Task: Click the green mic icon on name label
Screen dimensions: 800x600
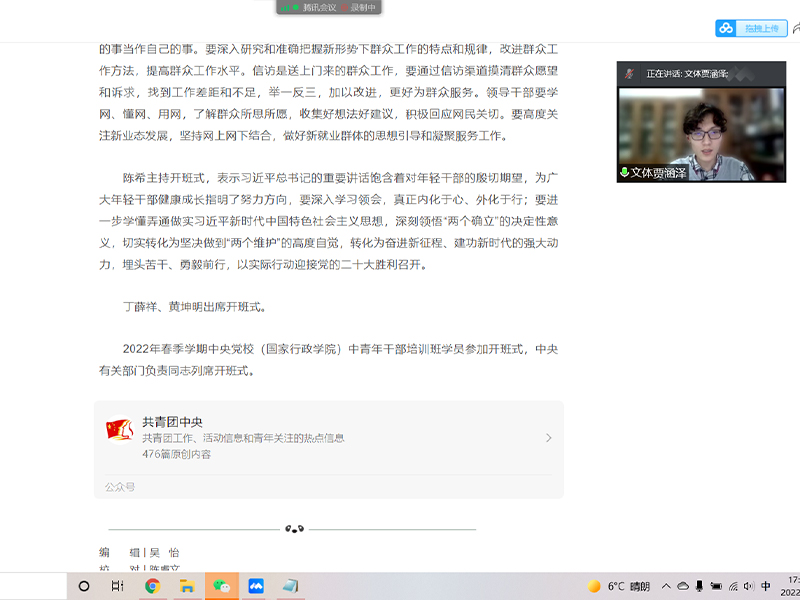Action: 624,172
